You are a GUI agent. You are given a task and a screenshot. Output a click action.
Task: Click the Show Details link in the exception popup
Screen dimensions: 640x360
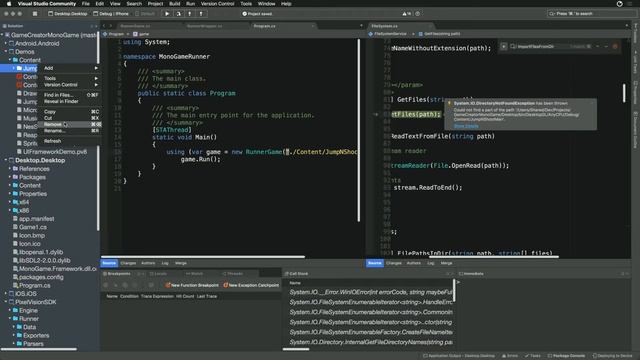466,126
